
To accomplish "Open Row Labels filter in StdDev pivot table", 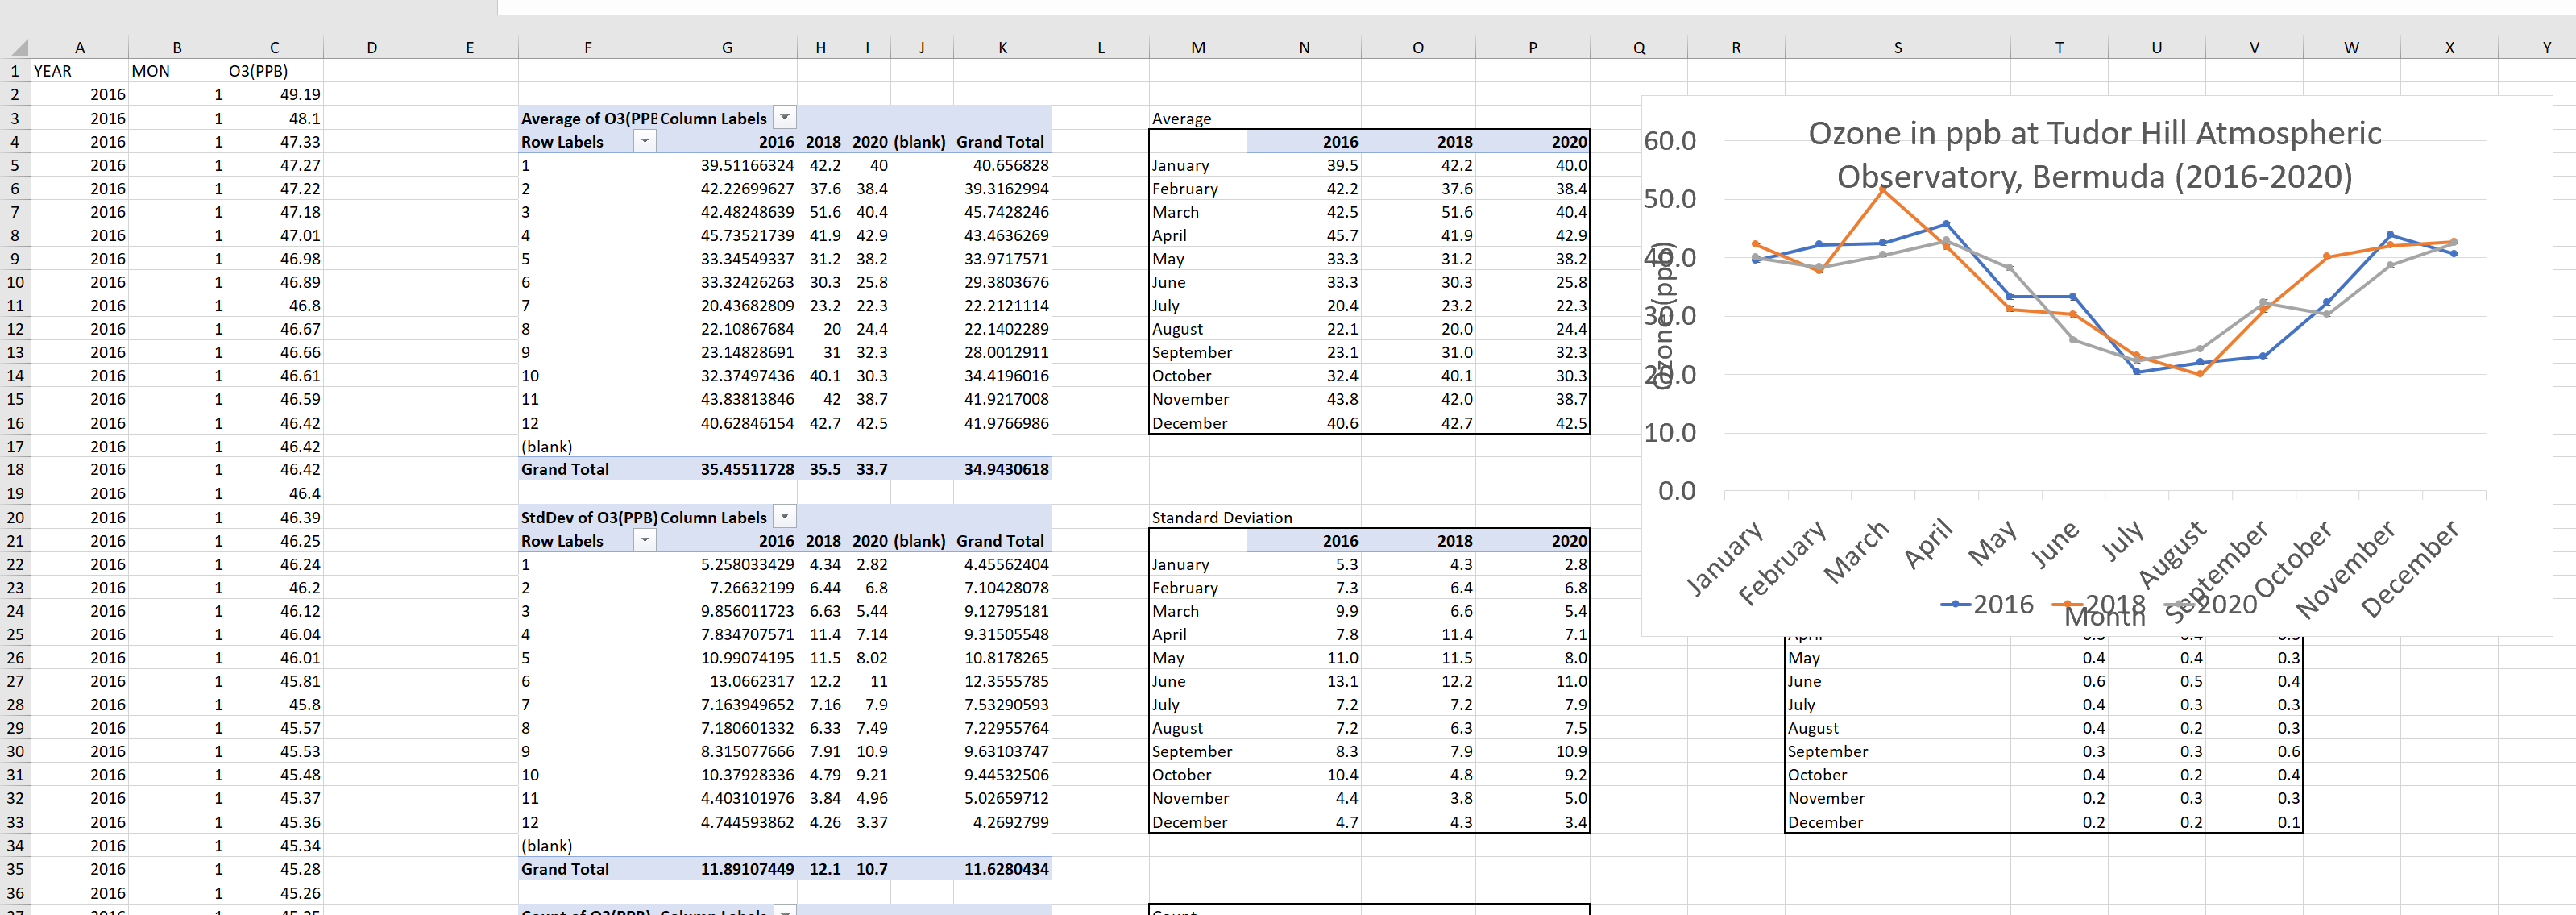I will (645, 540).
